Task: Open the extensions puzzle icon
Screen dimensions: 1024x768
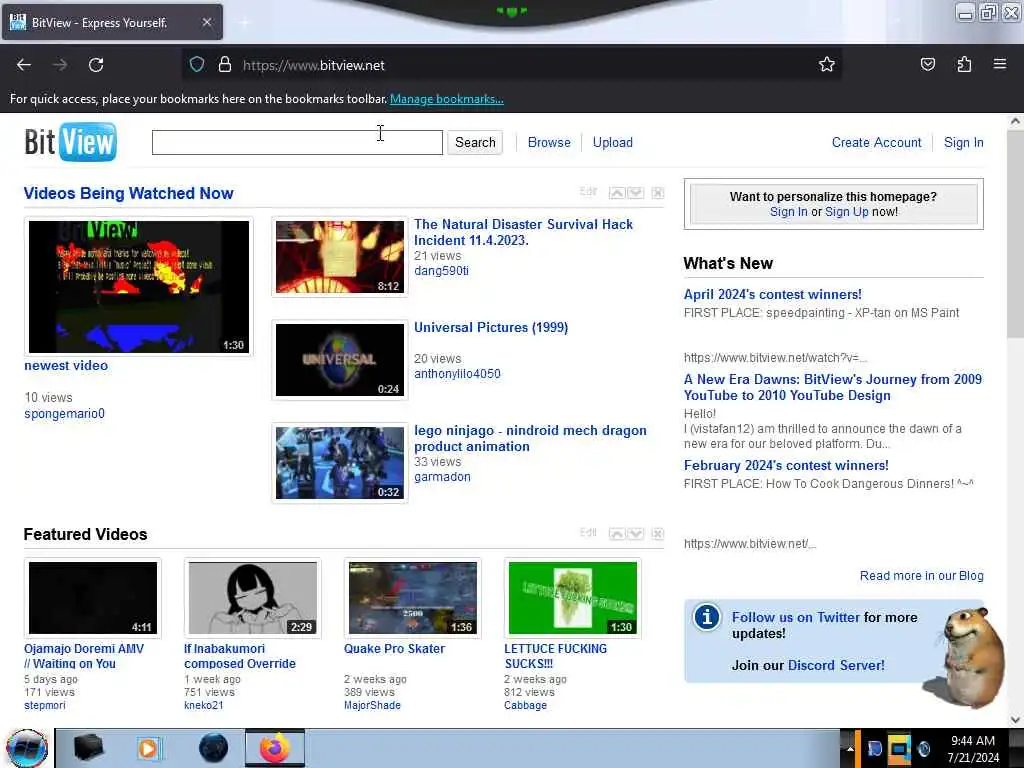Action: tap(964, 64)
